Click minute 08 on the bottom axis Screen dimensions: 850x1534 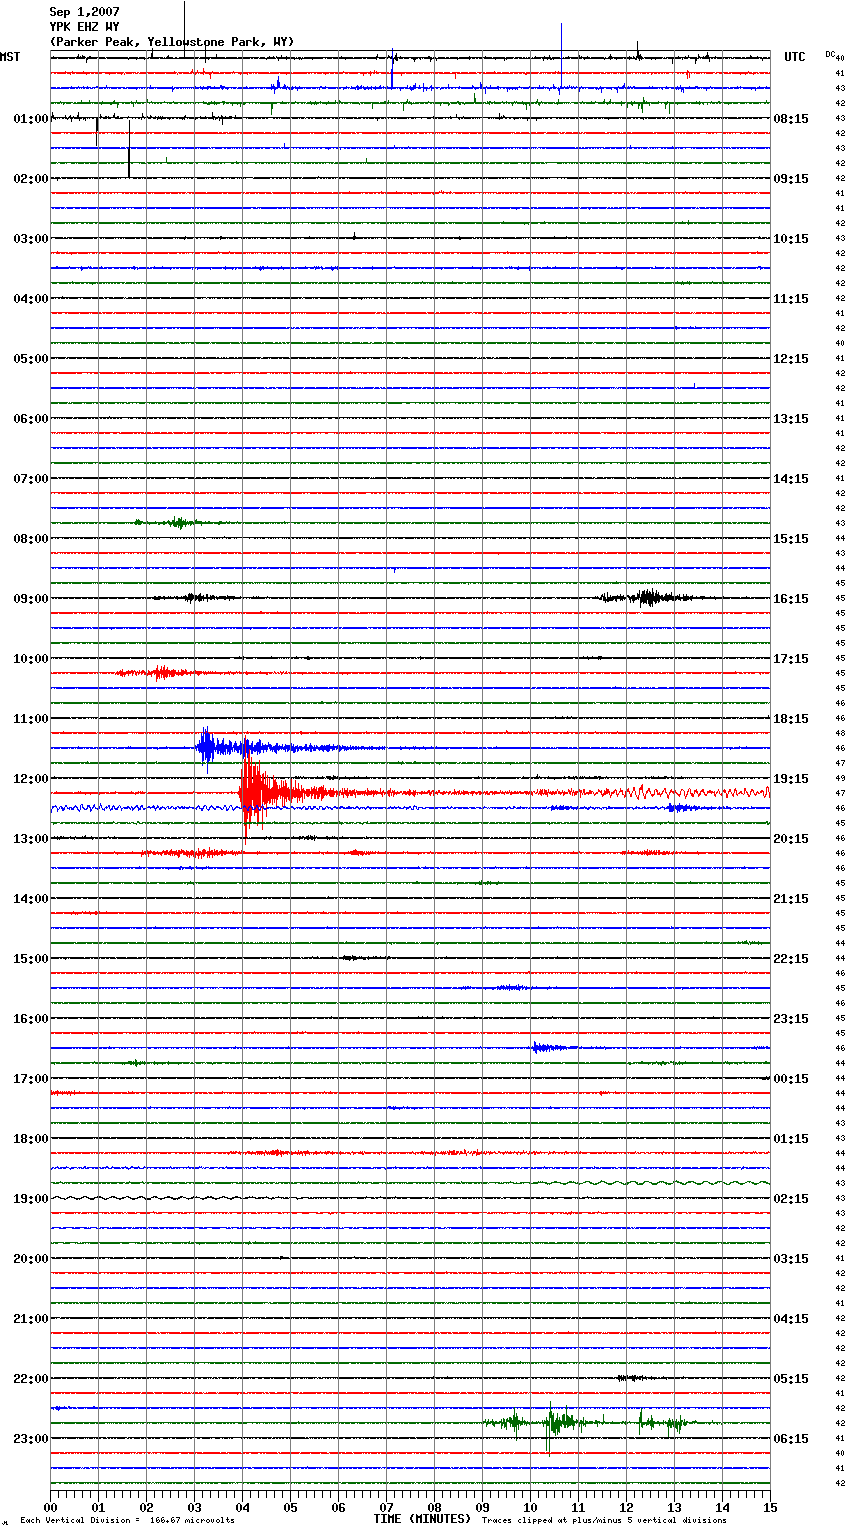click(x=434, y=1507)
